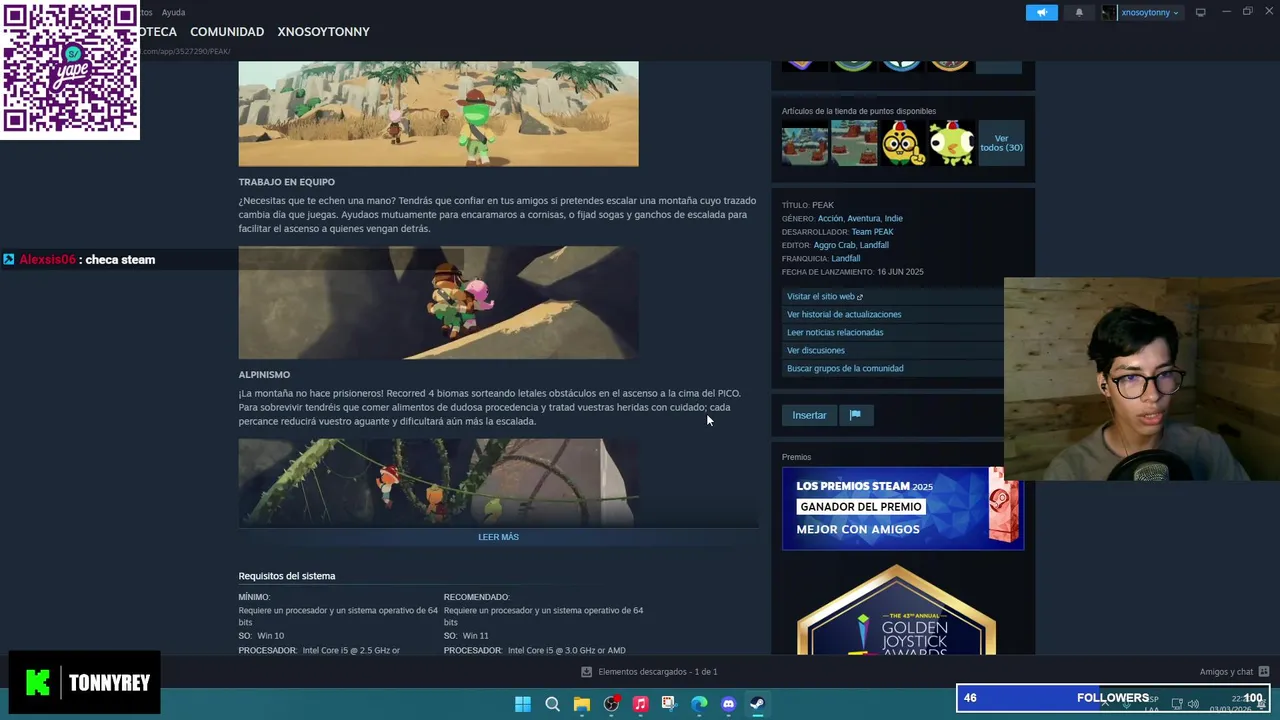Click the Amigos y chat icon
This screenshot has height=720, width=1280.
click(1264, 672)
